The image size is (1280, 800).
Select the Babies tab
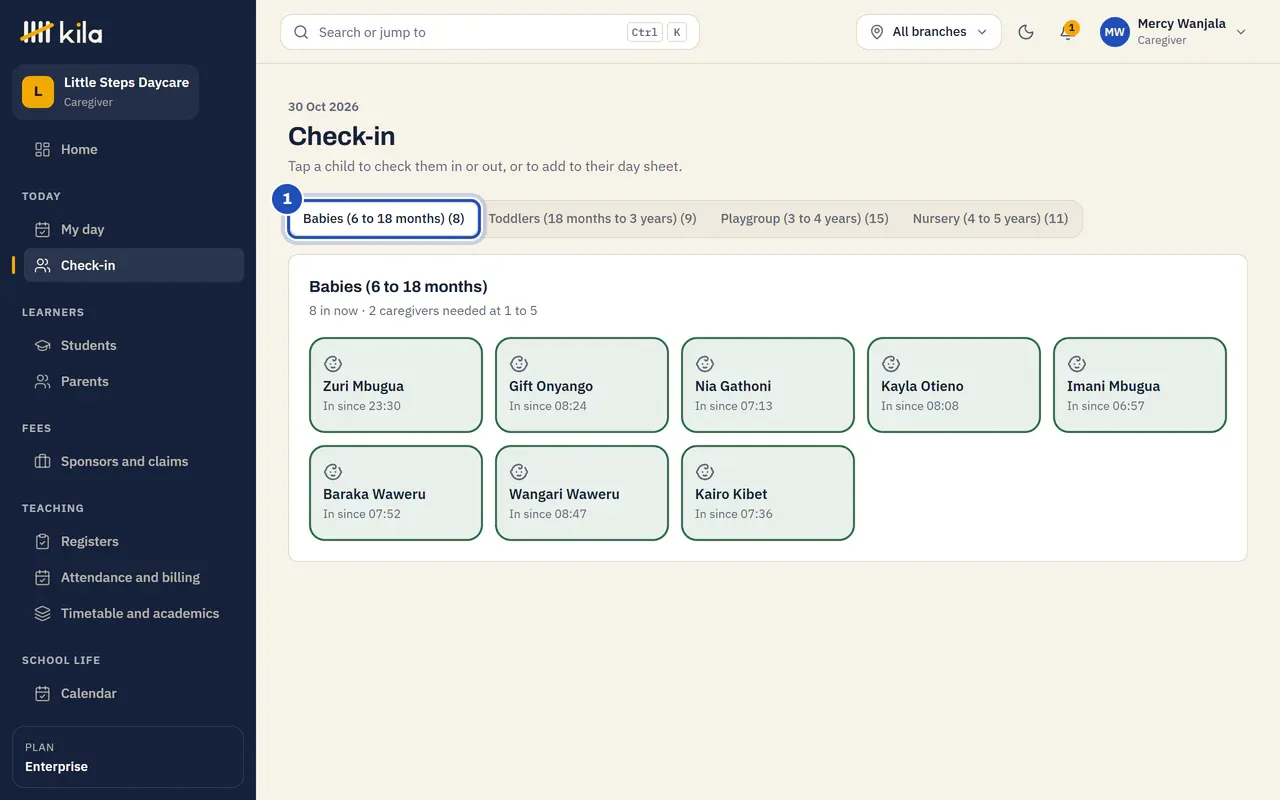click(384, 218)
